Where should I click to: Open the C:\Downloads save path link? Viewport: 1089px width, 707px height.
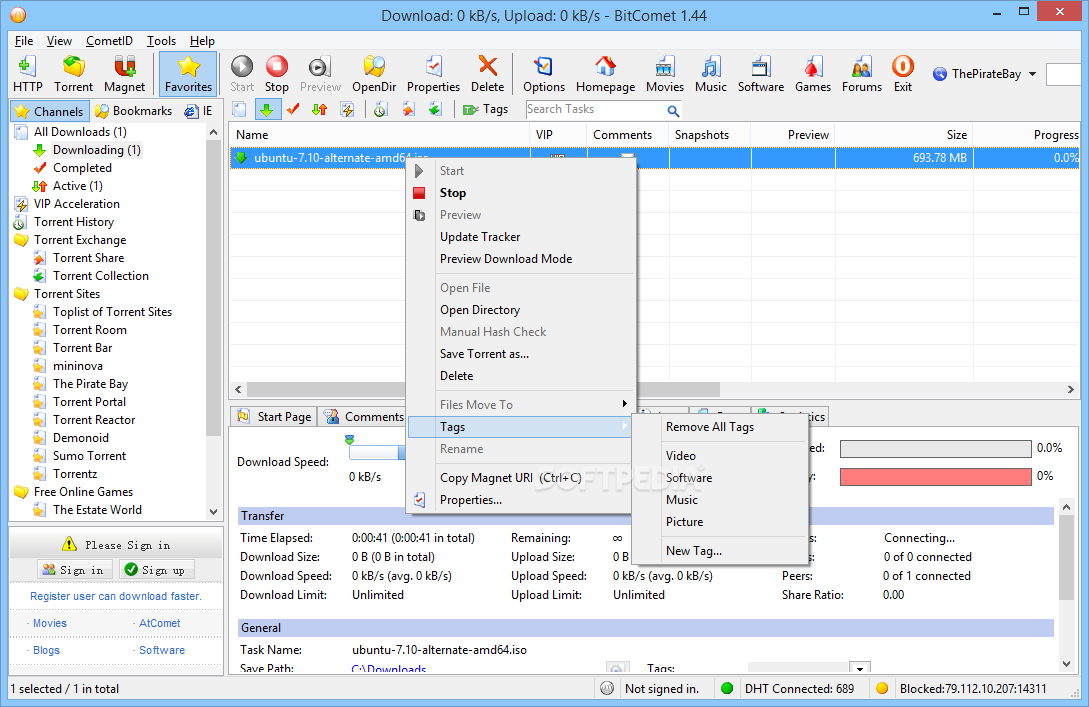click(389, 669)
